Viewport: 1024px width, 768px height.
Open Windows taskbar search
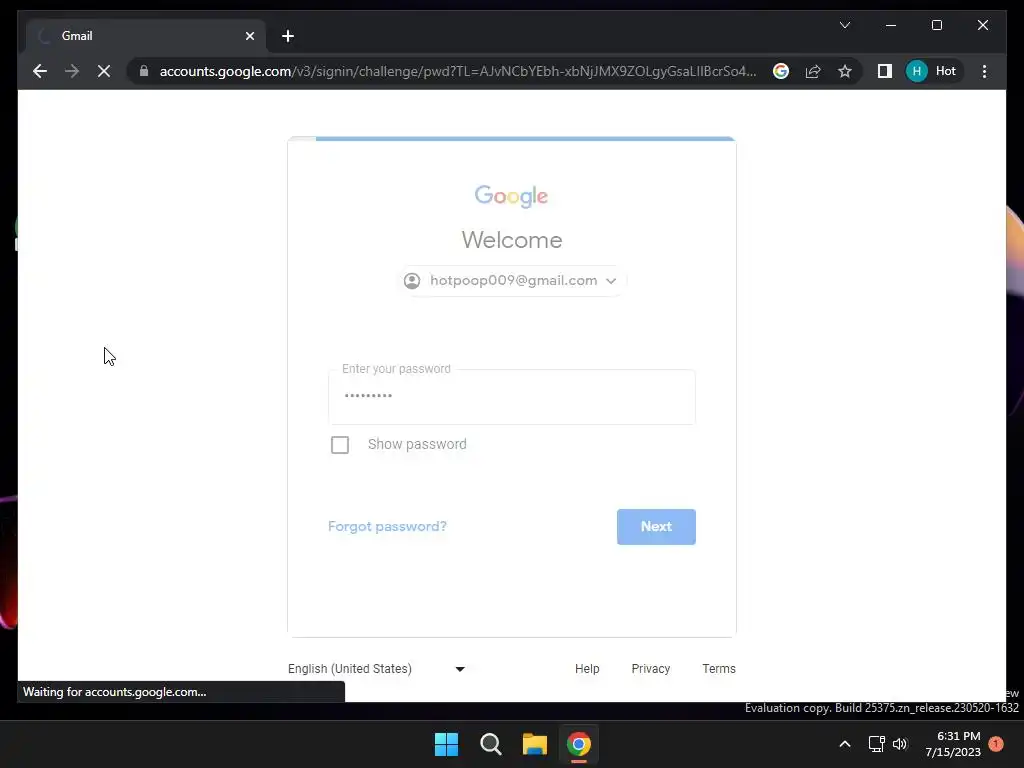[490, 744]
